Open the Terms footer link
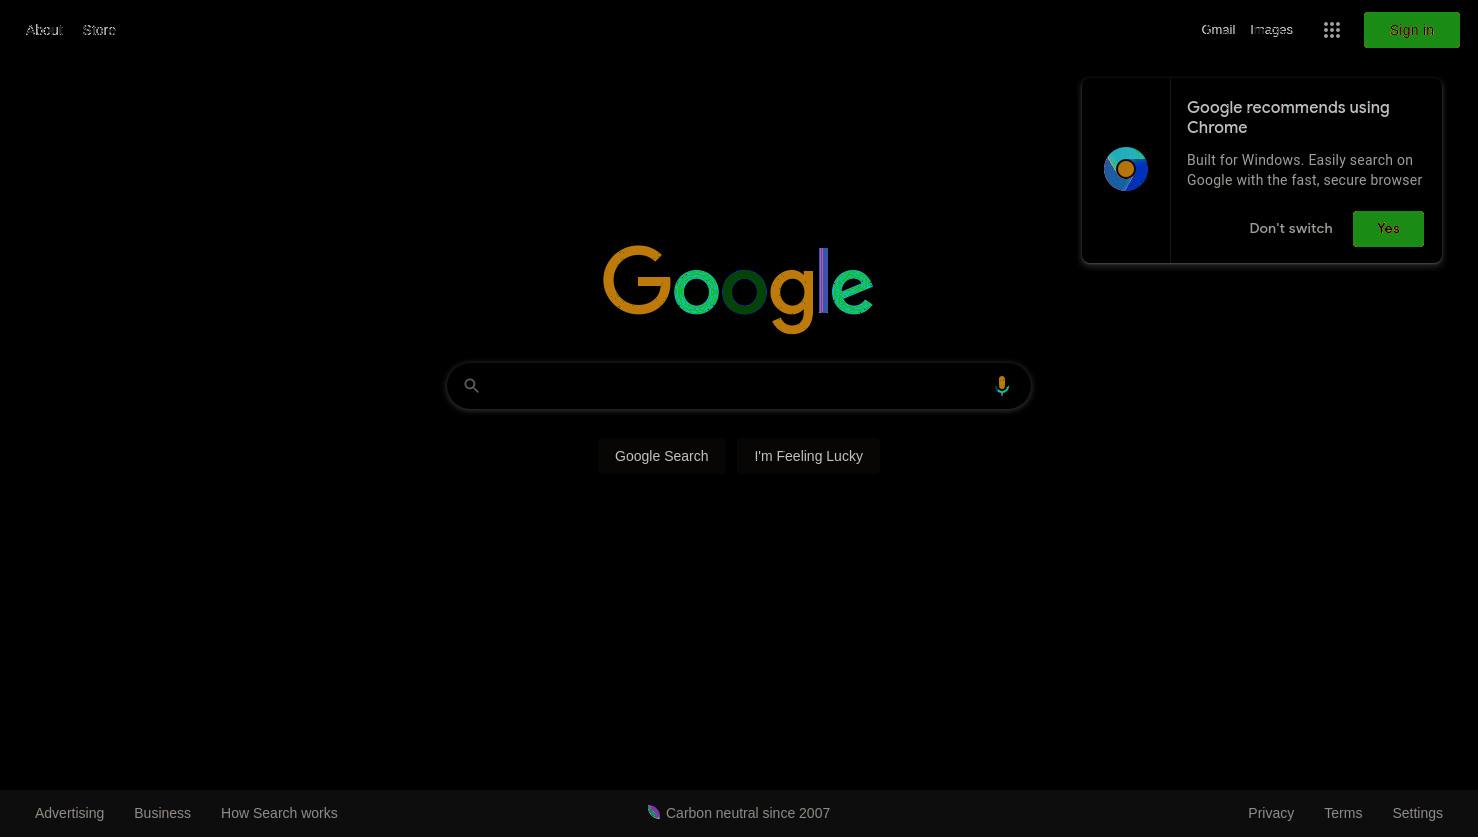The image size is (1478, 837). tap(1343, 813)
